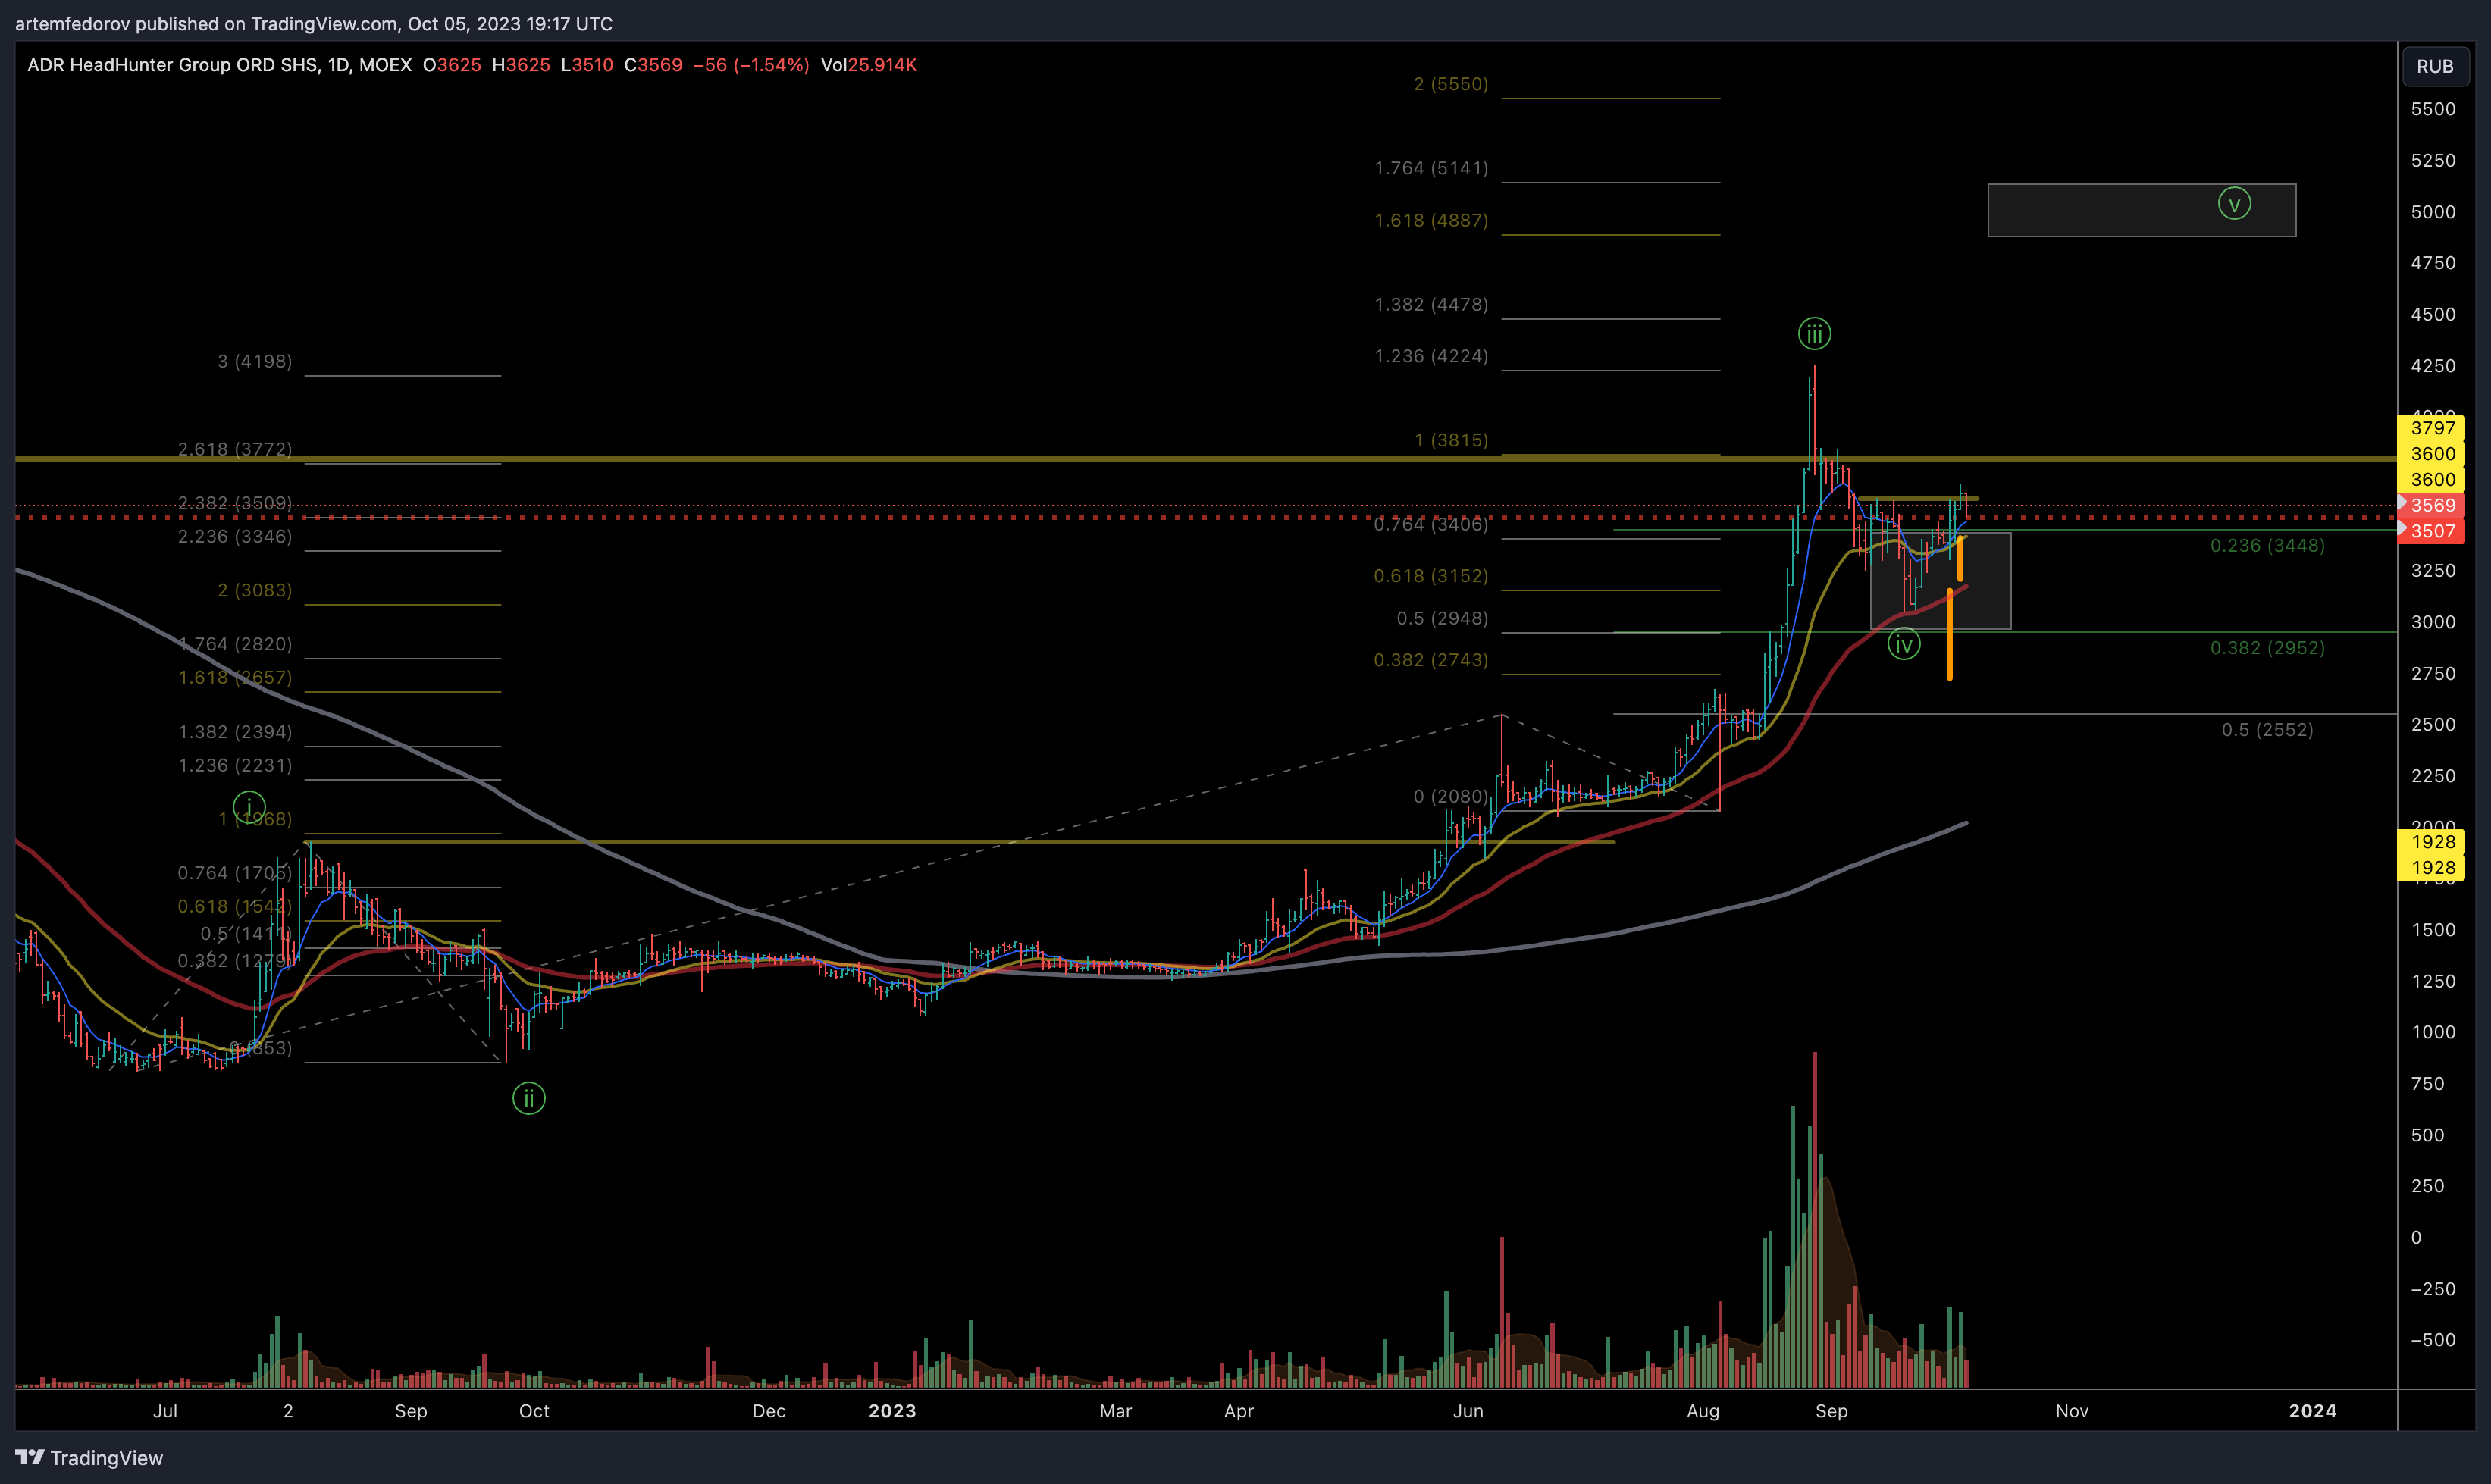
Task: Click the Oct label on time axis
Action: tap(534, 1411)
